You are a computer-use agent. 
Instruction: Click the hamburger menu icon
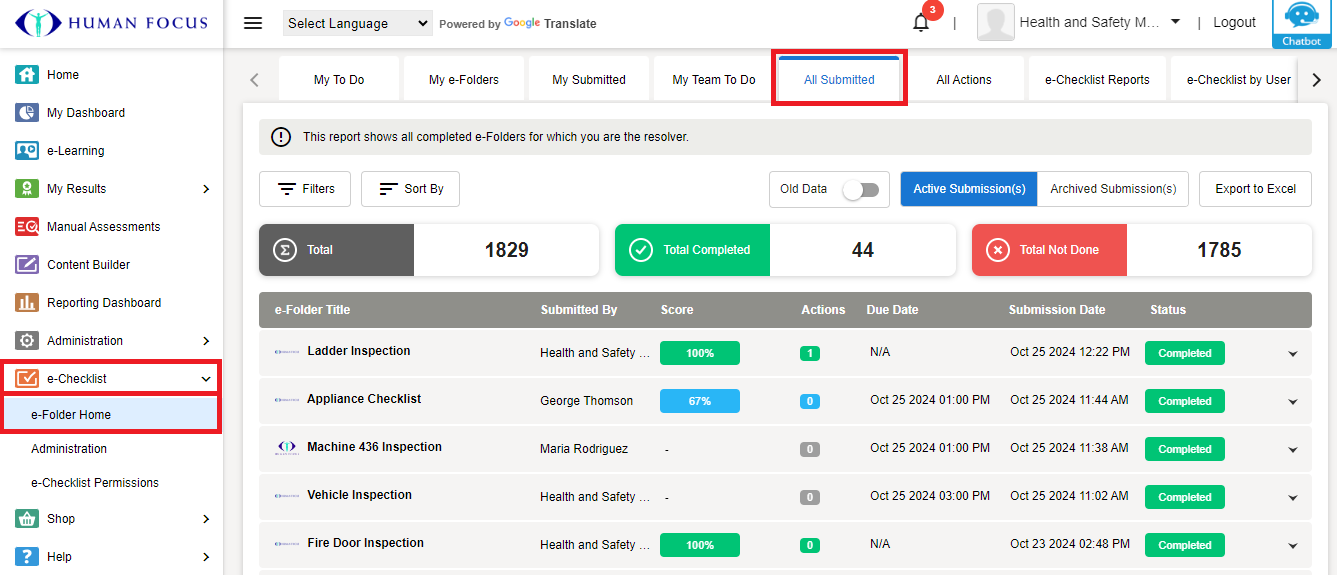click(x=253, y=23)
